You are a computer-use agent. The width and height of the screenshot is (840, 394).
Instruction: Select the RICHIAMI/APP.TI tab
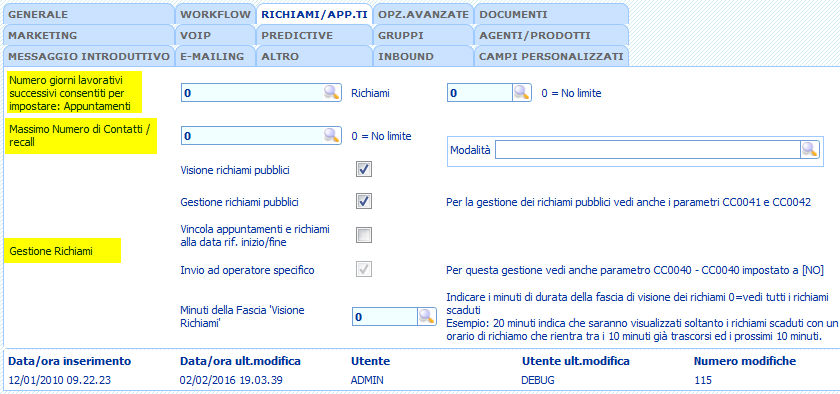(x=314, y=14)
